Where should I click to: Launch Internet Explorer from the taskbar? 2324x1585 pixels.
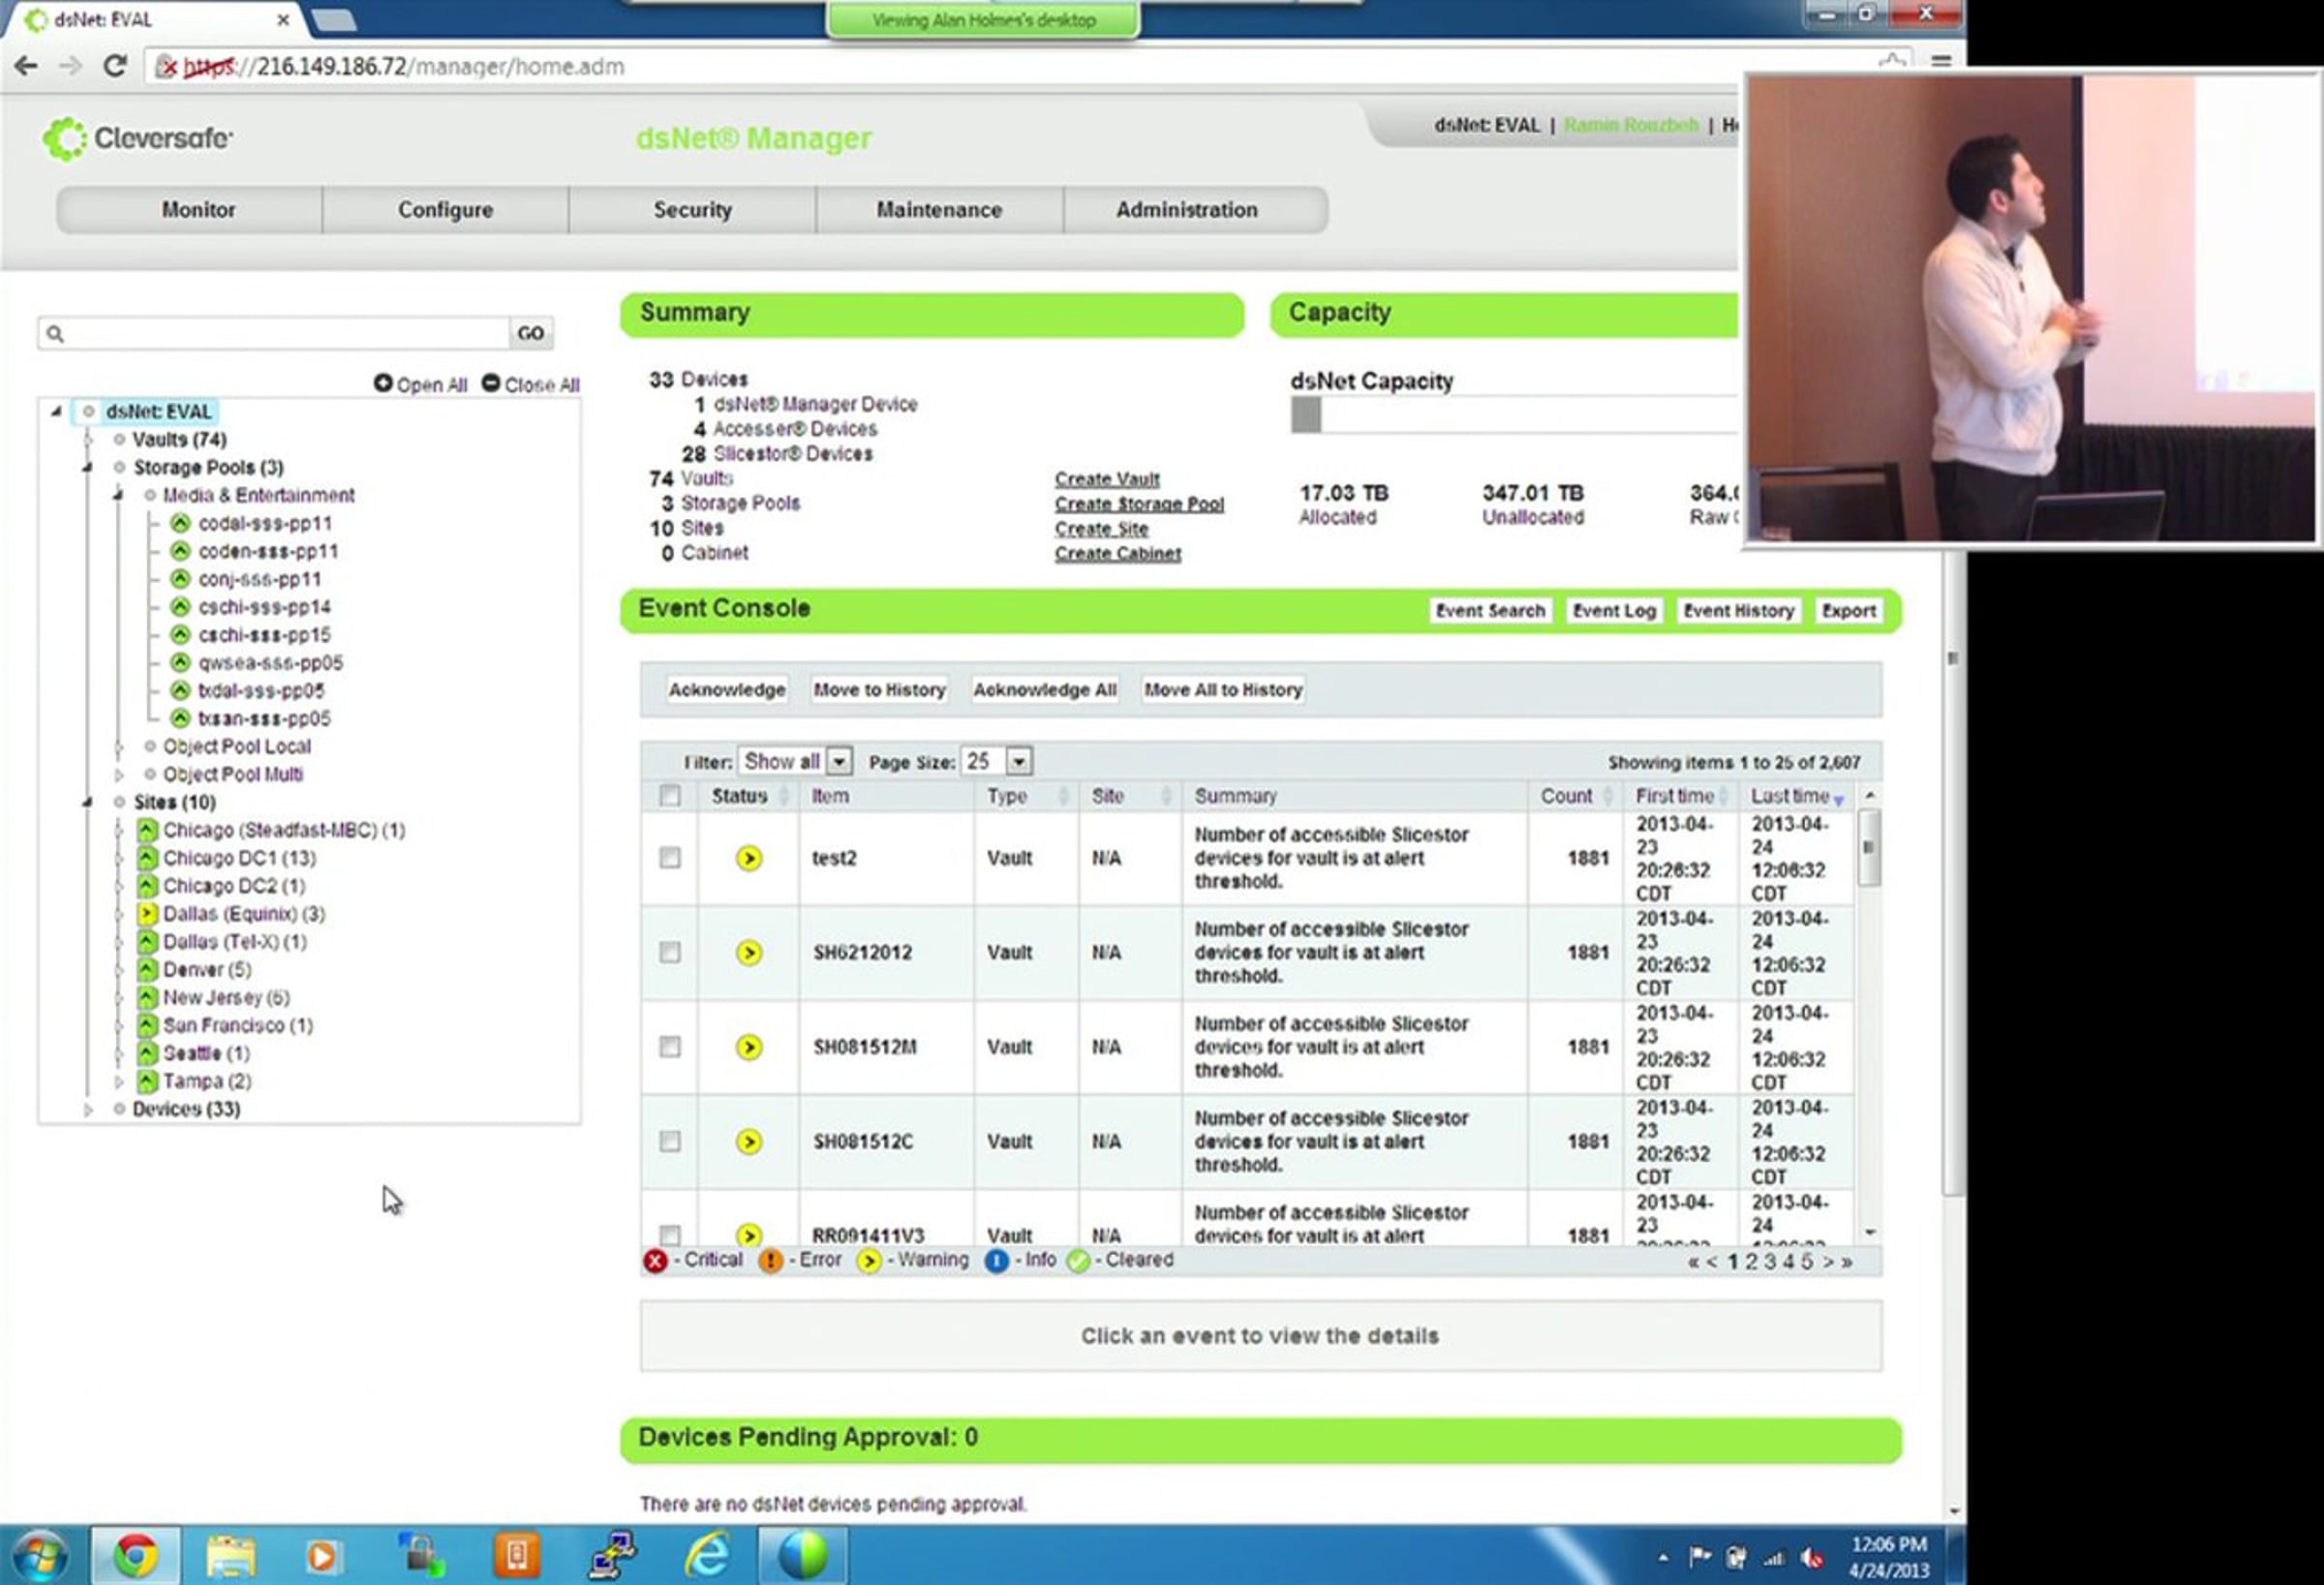[x=708, y=1555]
